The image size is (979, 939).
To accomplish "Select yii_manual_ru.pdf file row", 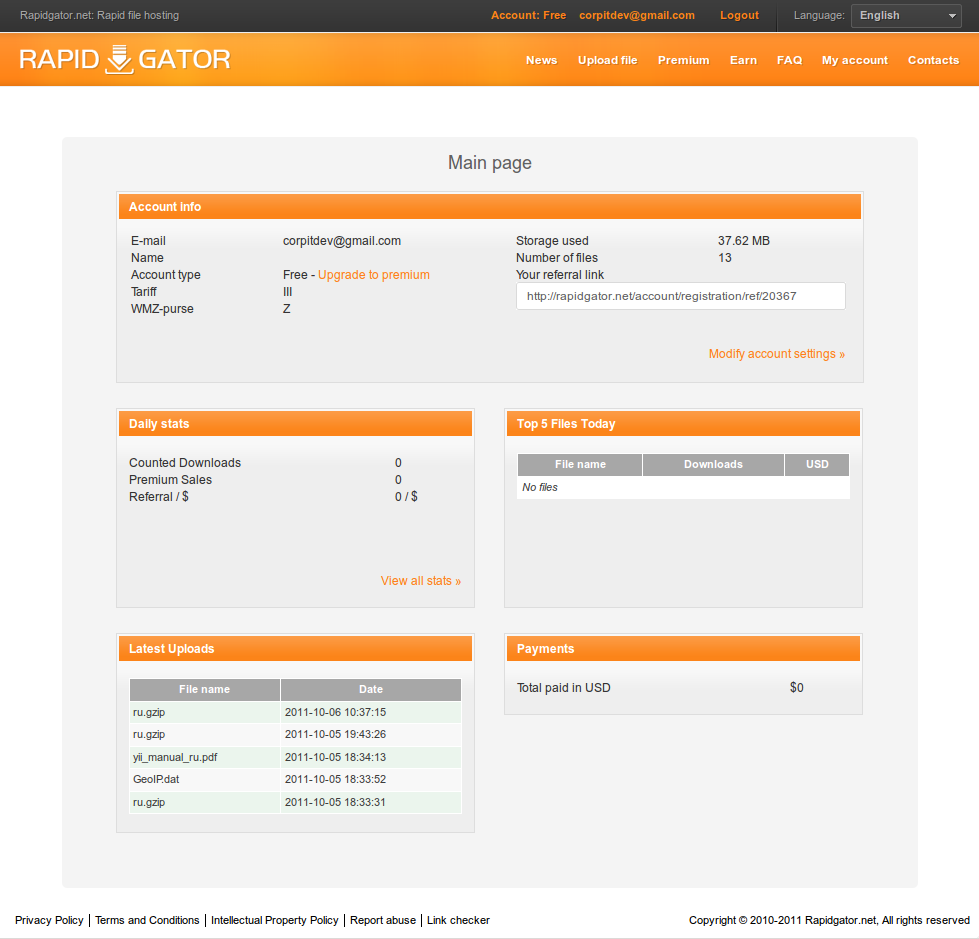I will tap(295, 757).
